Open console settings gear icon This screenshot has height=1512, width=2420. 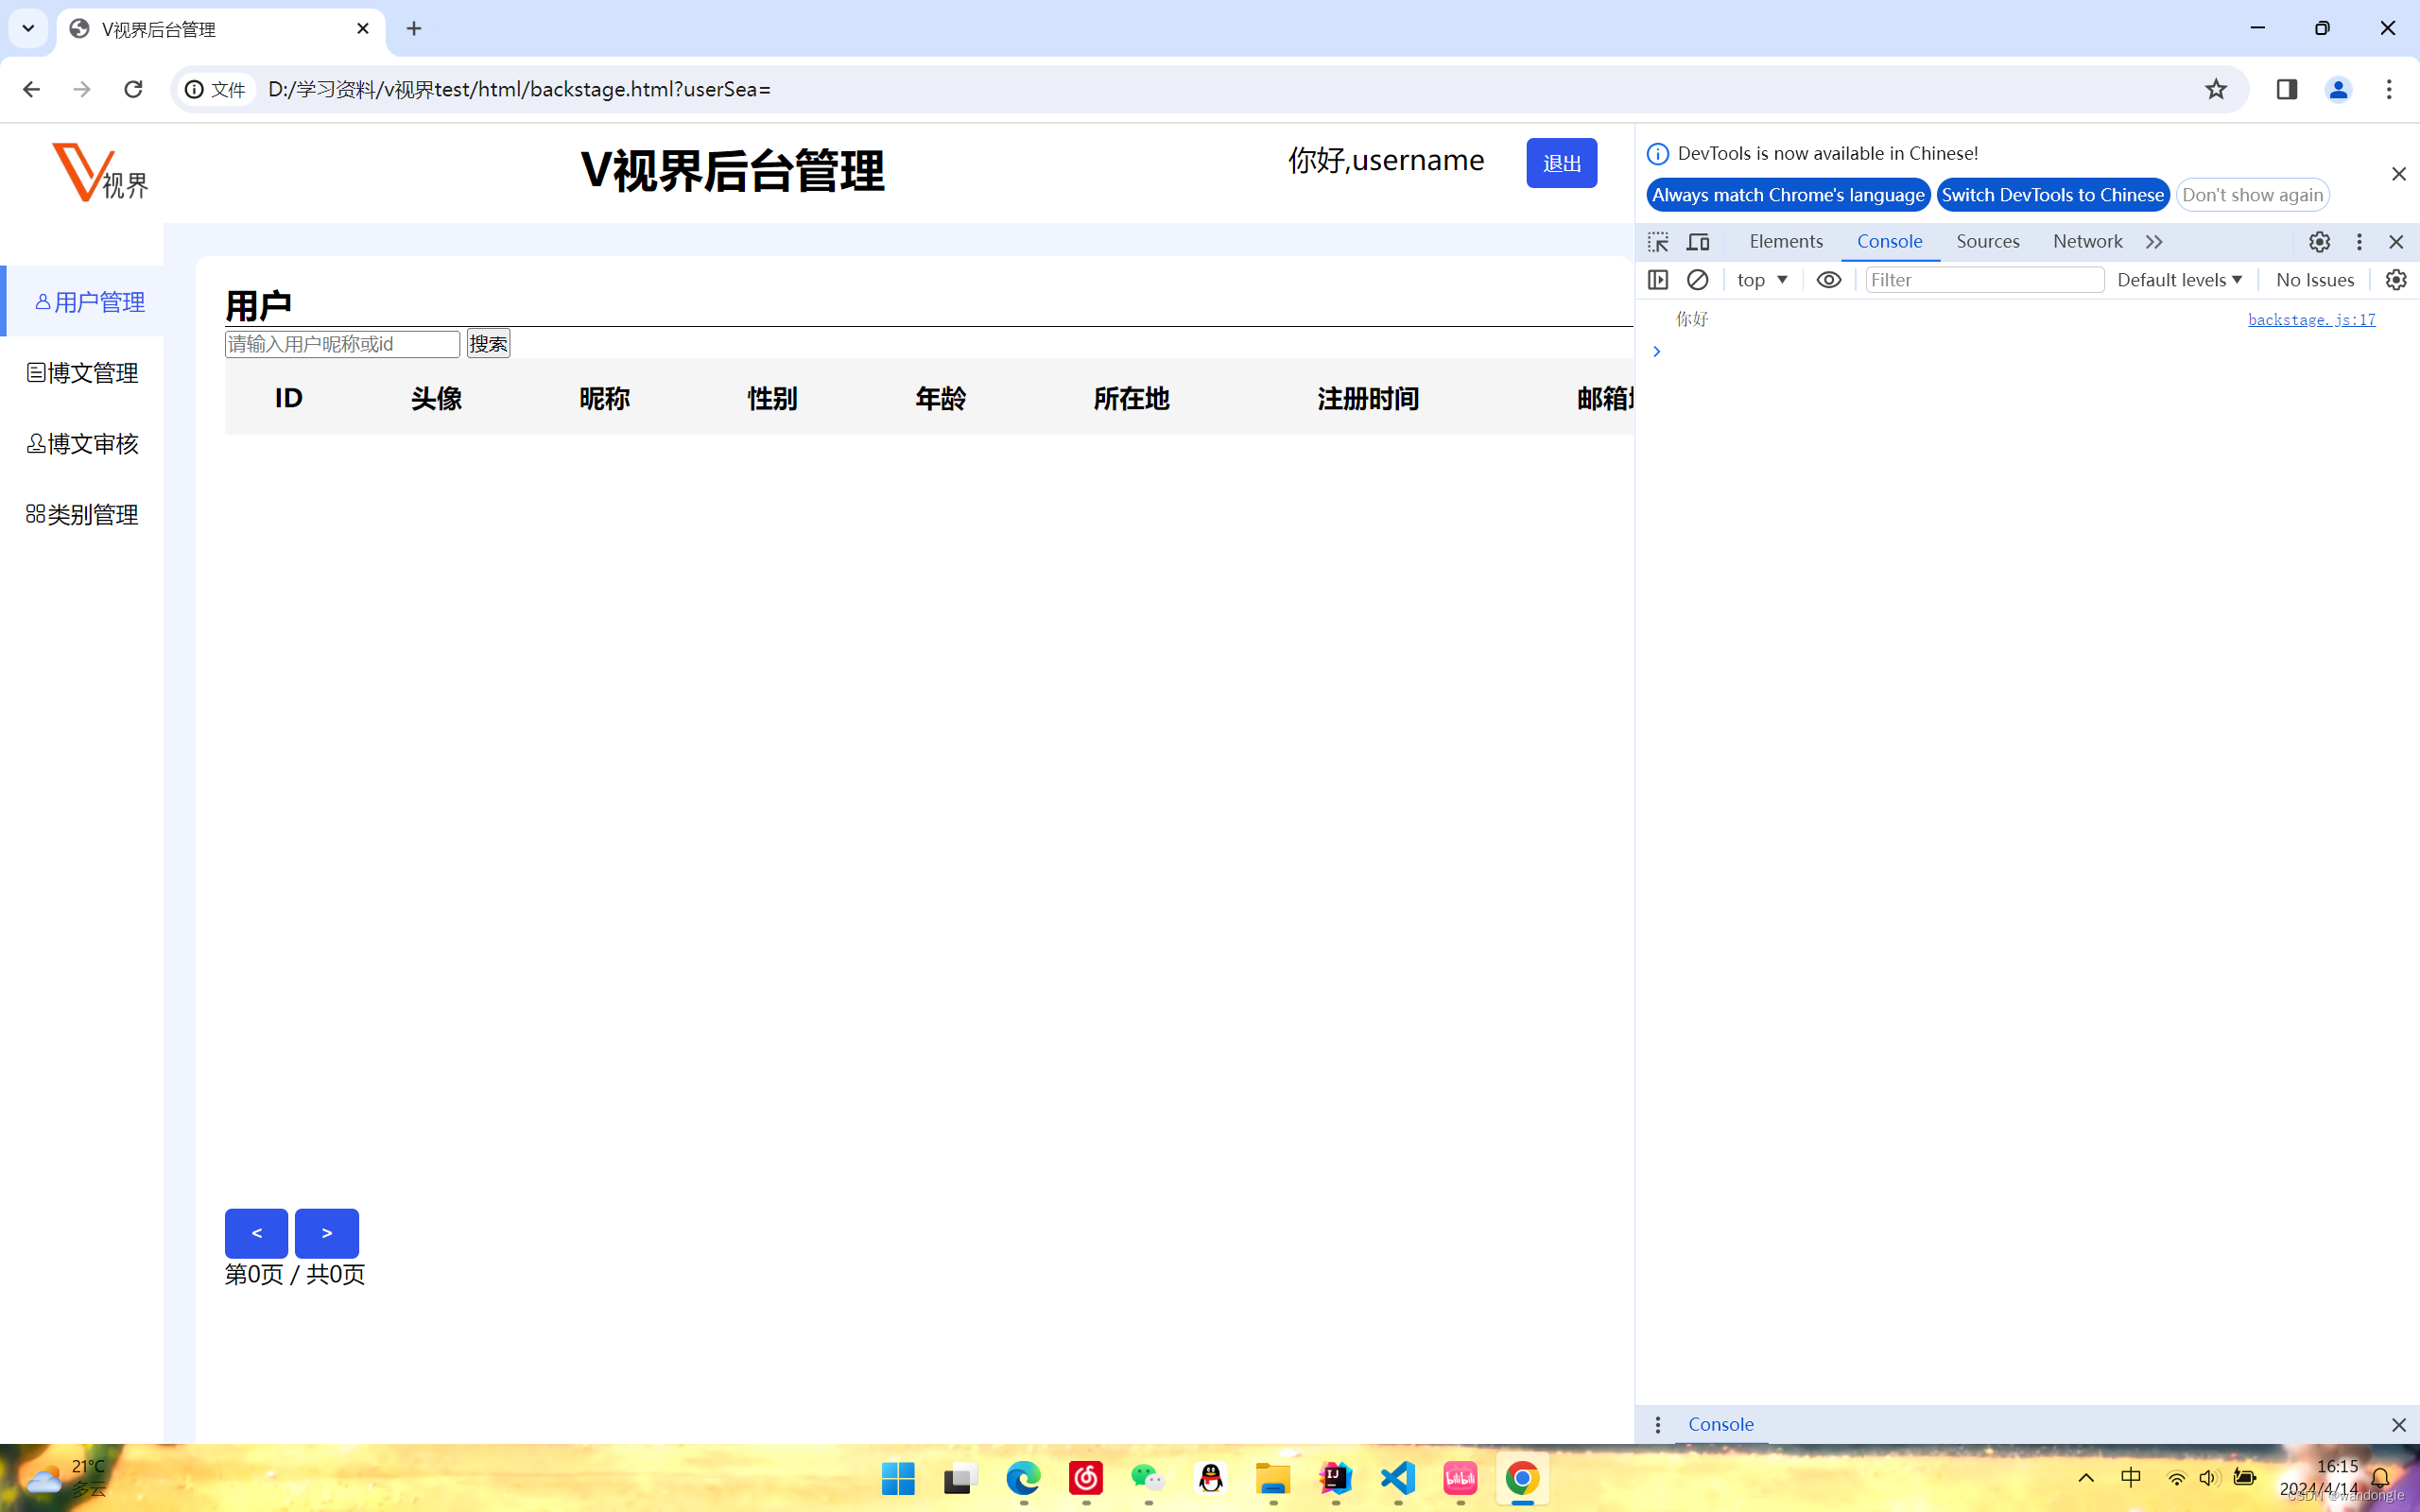pos(2395,280)
